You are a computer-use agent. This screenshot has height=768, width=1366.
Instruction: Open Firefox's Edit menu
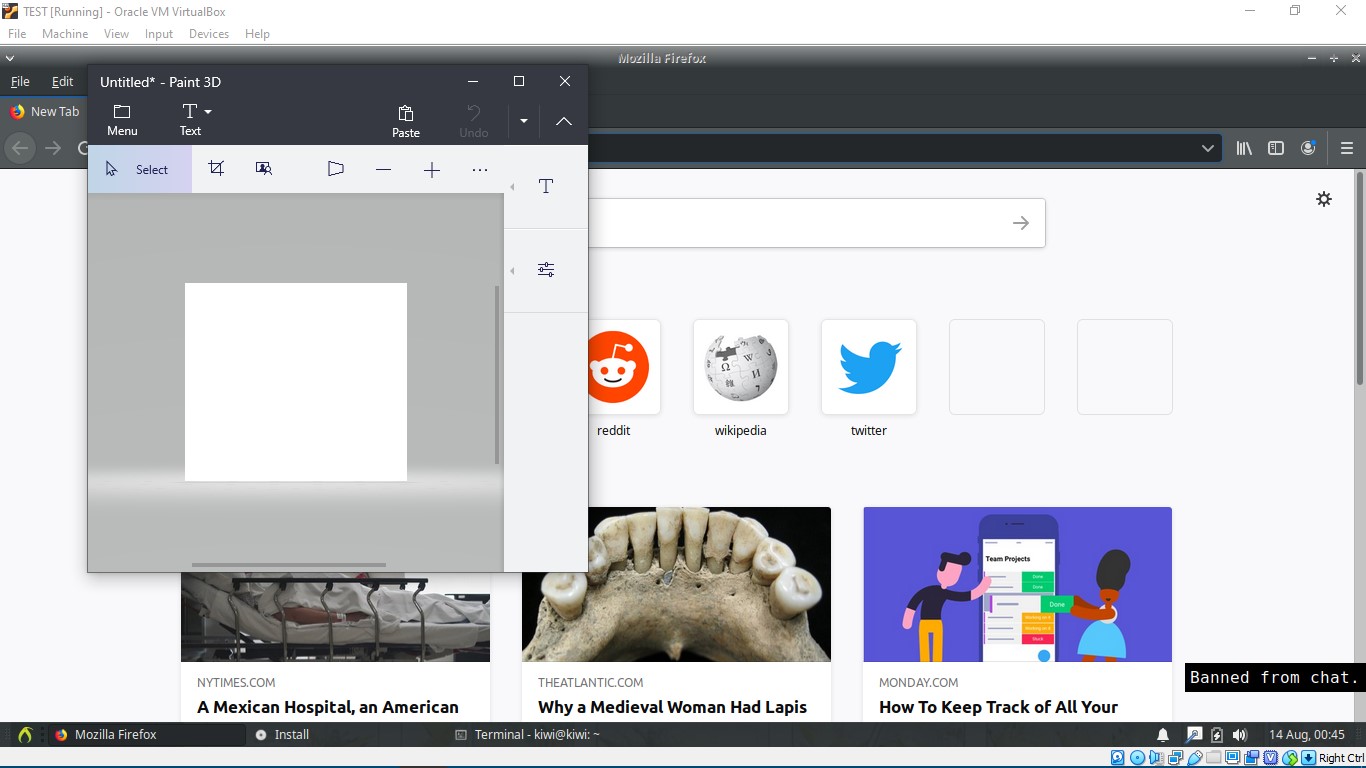pyautogui.click(x=63, y=82)
